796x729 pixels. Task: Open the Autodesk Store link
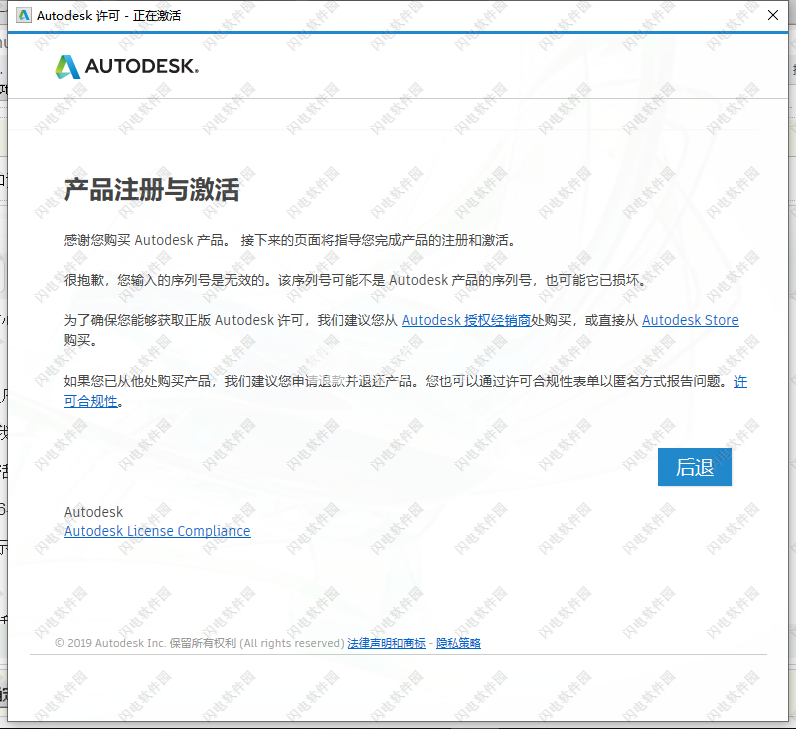[690, 320]
